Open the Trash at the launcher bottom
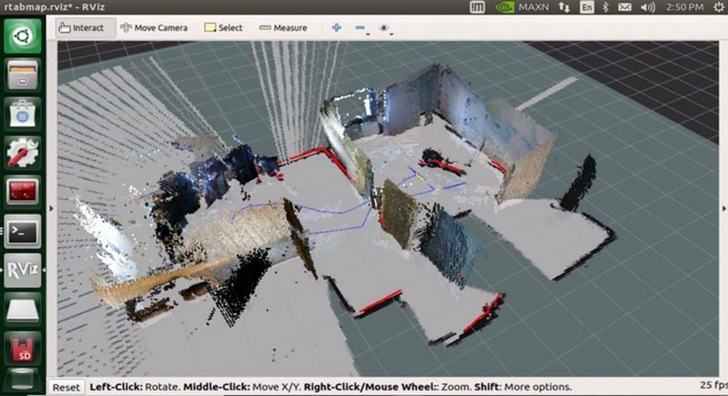 tap(23, 380)
